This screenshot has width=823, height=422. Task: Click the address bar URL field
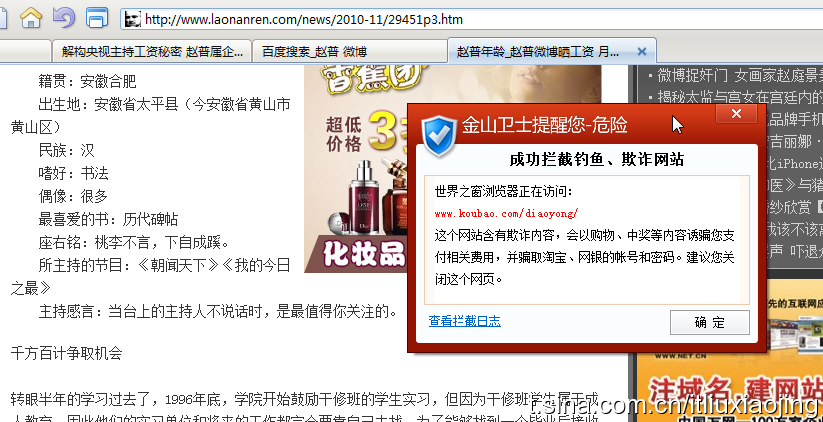pyautogui.click(x=472, y=20)
